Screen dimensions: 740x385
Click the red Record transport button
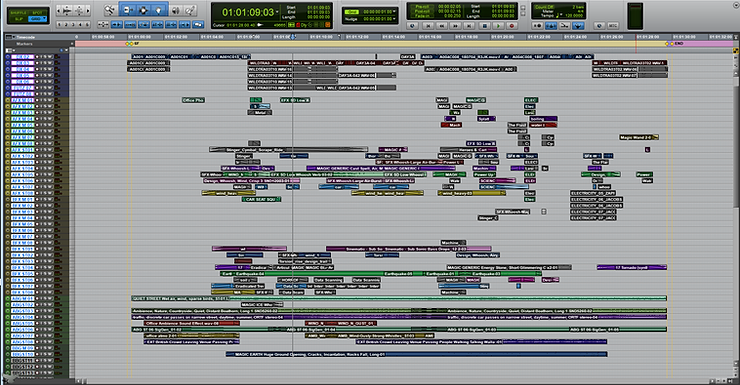click(512, 25)
